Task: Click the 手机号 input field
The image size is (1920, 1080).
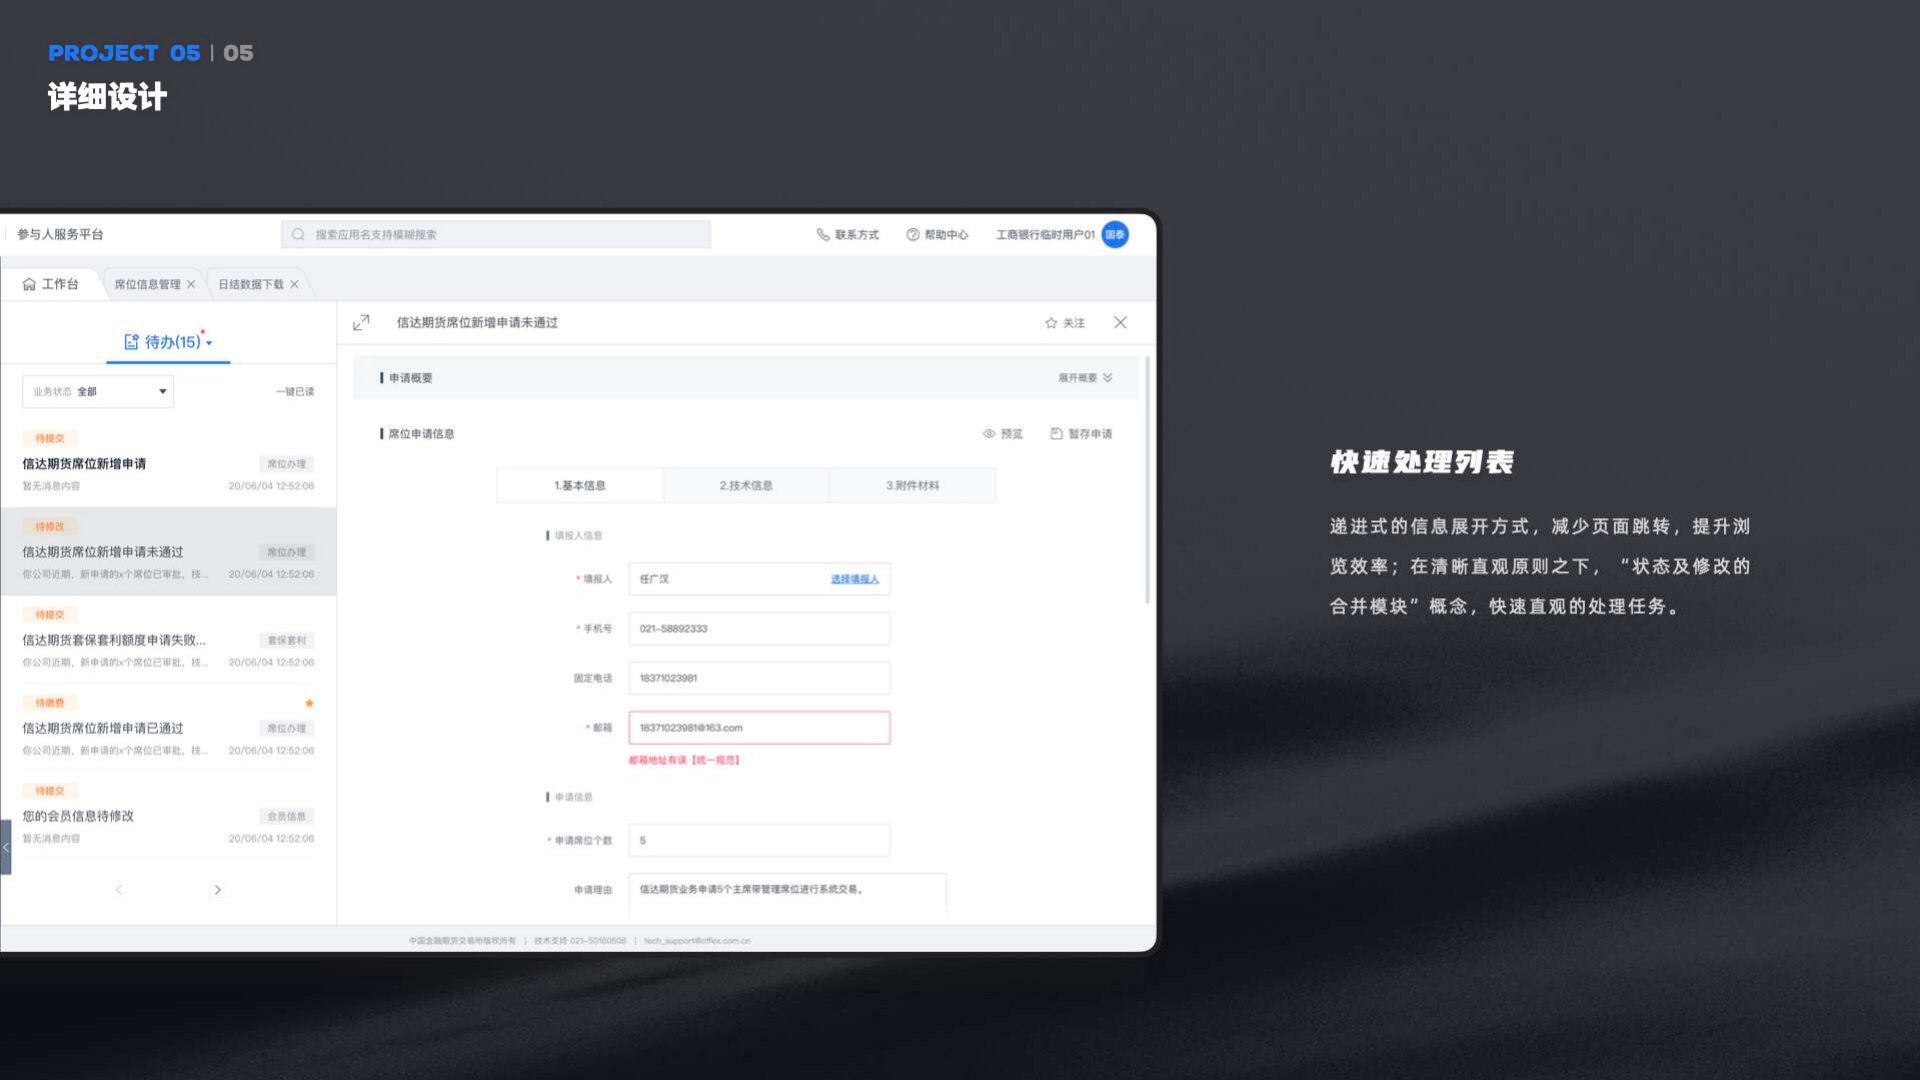Action: [759, 629]
